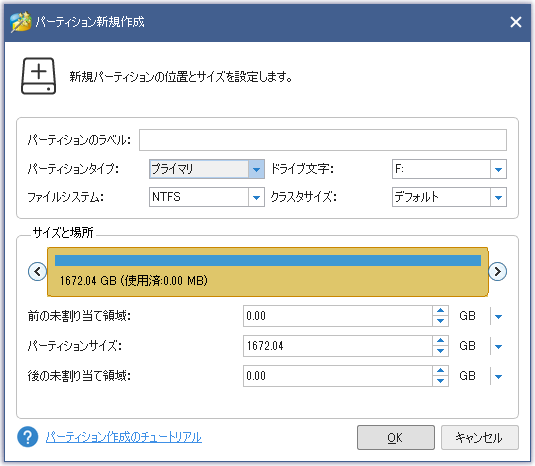Screen dimensions: 535x466
Task: Click the パーティションのラベル text field
Action: 323,140
